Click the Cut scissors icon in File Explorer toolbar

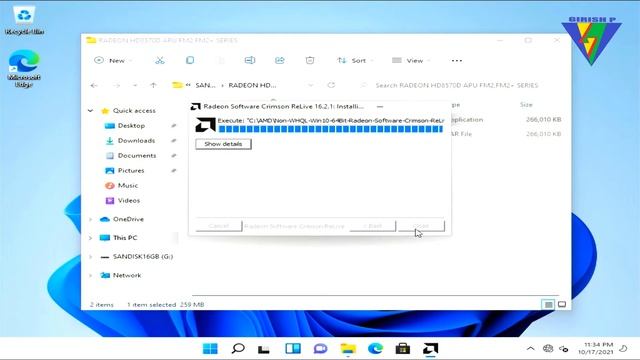click(x=160, y=60)
